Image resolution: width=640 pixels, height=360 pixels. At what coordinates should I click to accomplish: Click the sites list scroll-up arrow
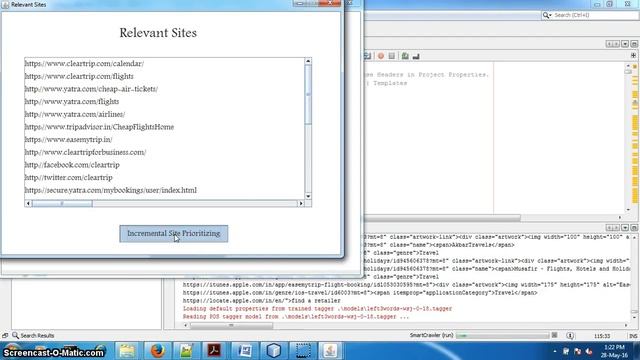click(308, 61)
